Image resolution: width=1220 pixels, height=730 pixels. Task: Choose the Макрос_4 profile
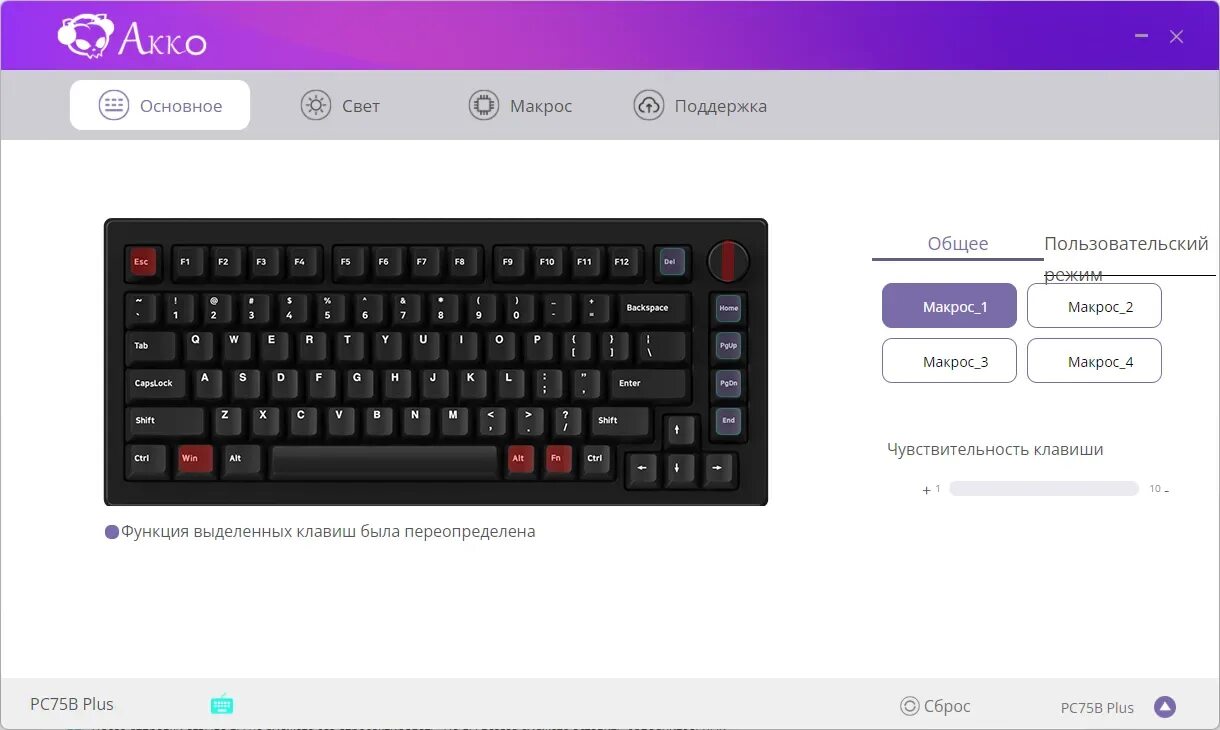click(1094, 361)
